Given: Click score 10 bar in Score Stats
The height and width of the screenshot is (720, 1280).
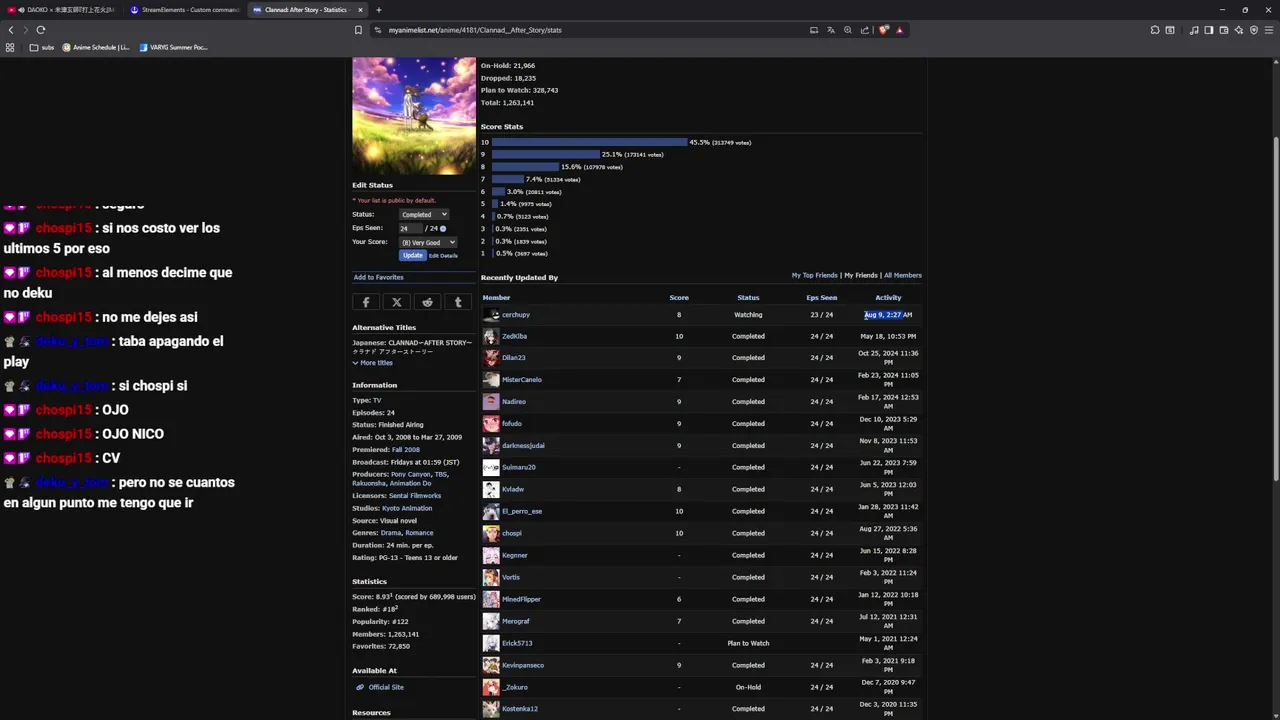Looking at the screenshot, I should [x=589, y=142].
